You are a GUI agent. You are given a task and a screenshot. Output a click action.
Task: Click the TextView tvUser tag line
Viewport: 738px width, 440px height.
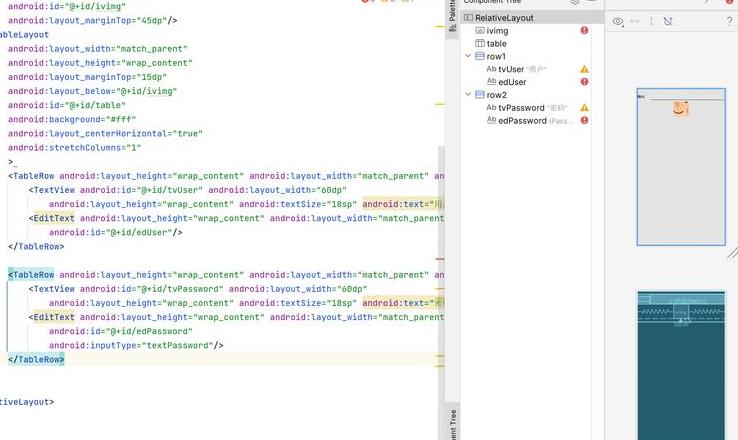(187, 190)
